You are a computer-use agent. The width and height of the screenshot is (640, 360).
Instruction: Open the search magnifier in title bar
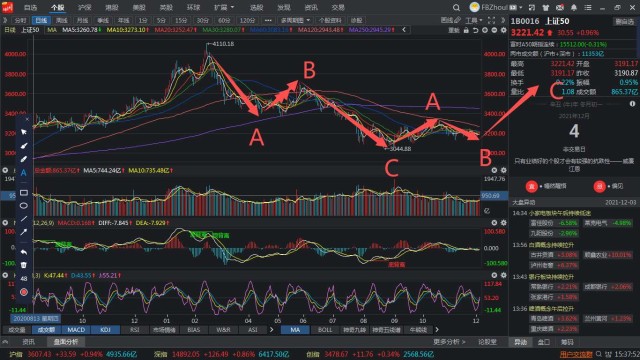pyautogui.click(x=456, y=7)
